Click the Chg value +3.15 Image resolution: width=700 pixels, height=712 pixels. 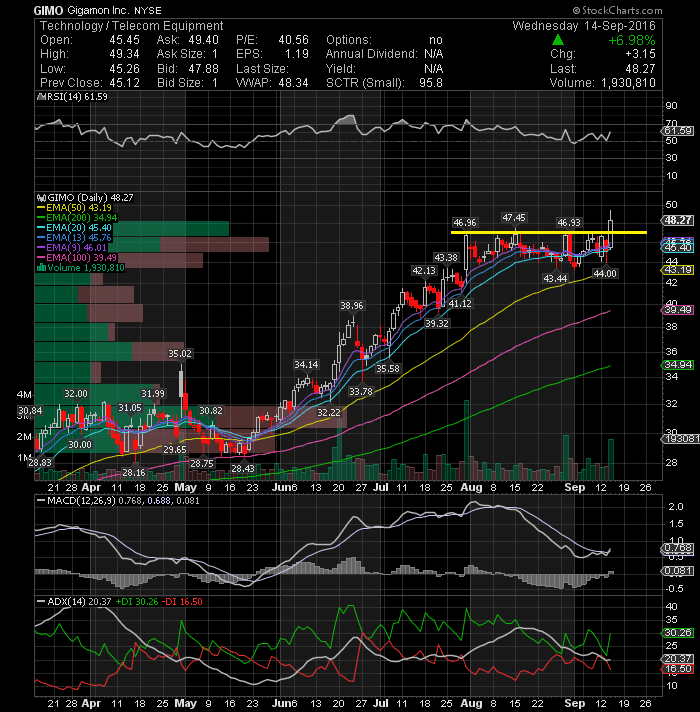click(x=641, y=54)
